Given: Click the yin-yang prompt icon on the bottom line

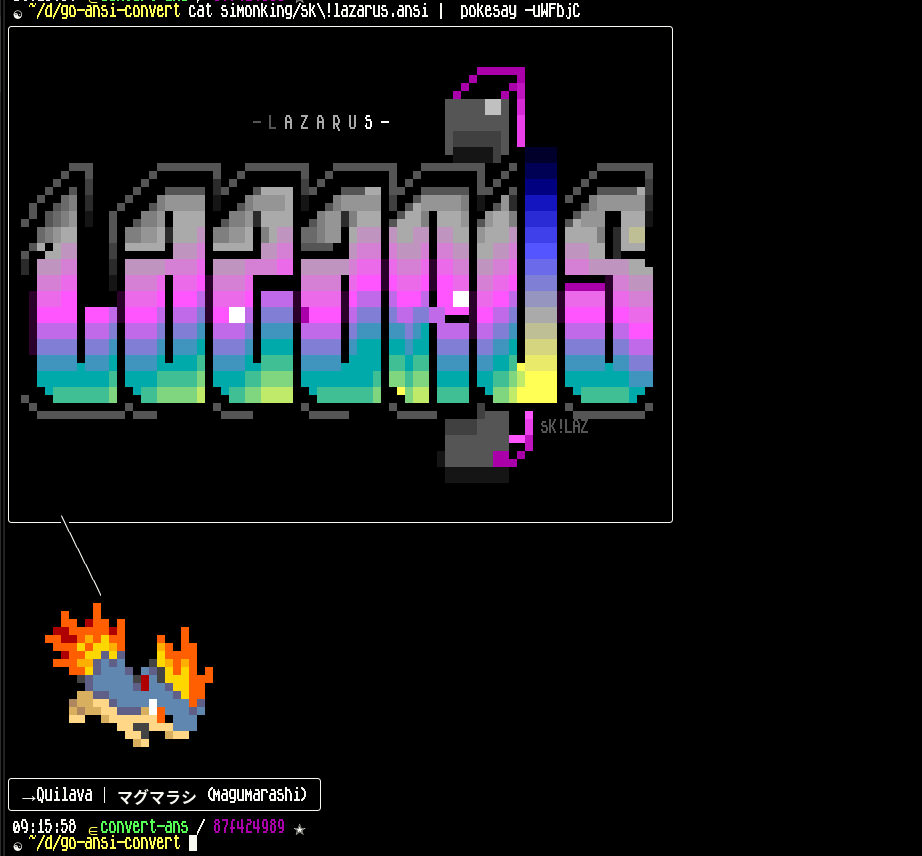Looking at the screenshot, I should click(x=17, y=845).
